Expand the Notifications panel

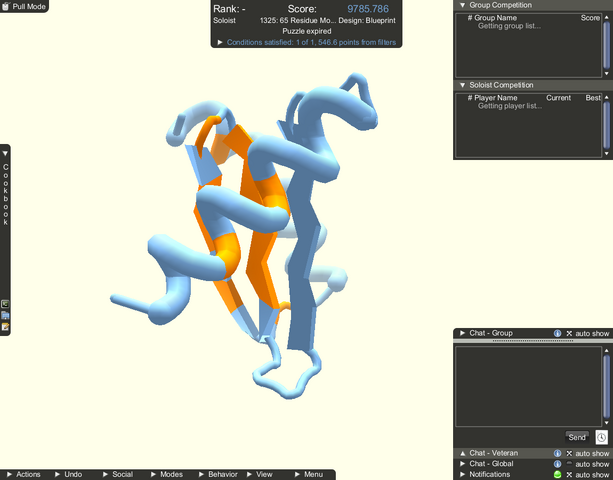click(463, 474)
